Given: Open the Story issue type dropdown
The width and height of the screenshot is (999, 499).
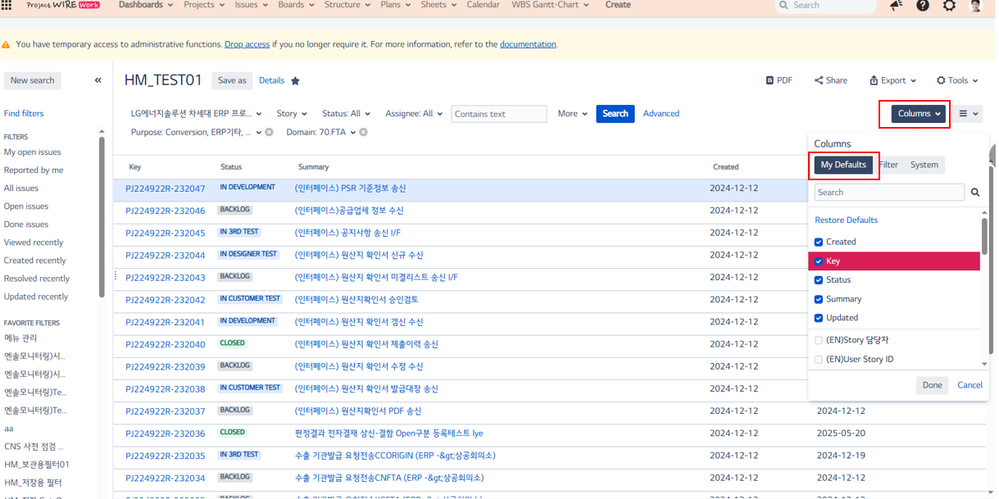Looking at the screenshot, I should click(292, 113).
